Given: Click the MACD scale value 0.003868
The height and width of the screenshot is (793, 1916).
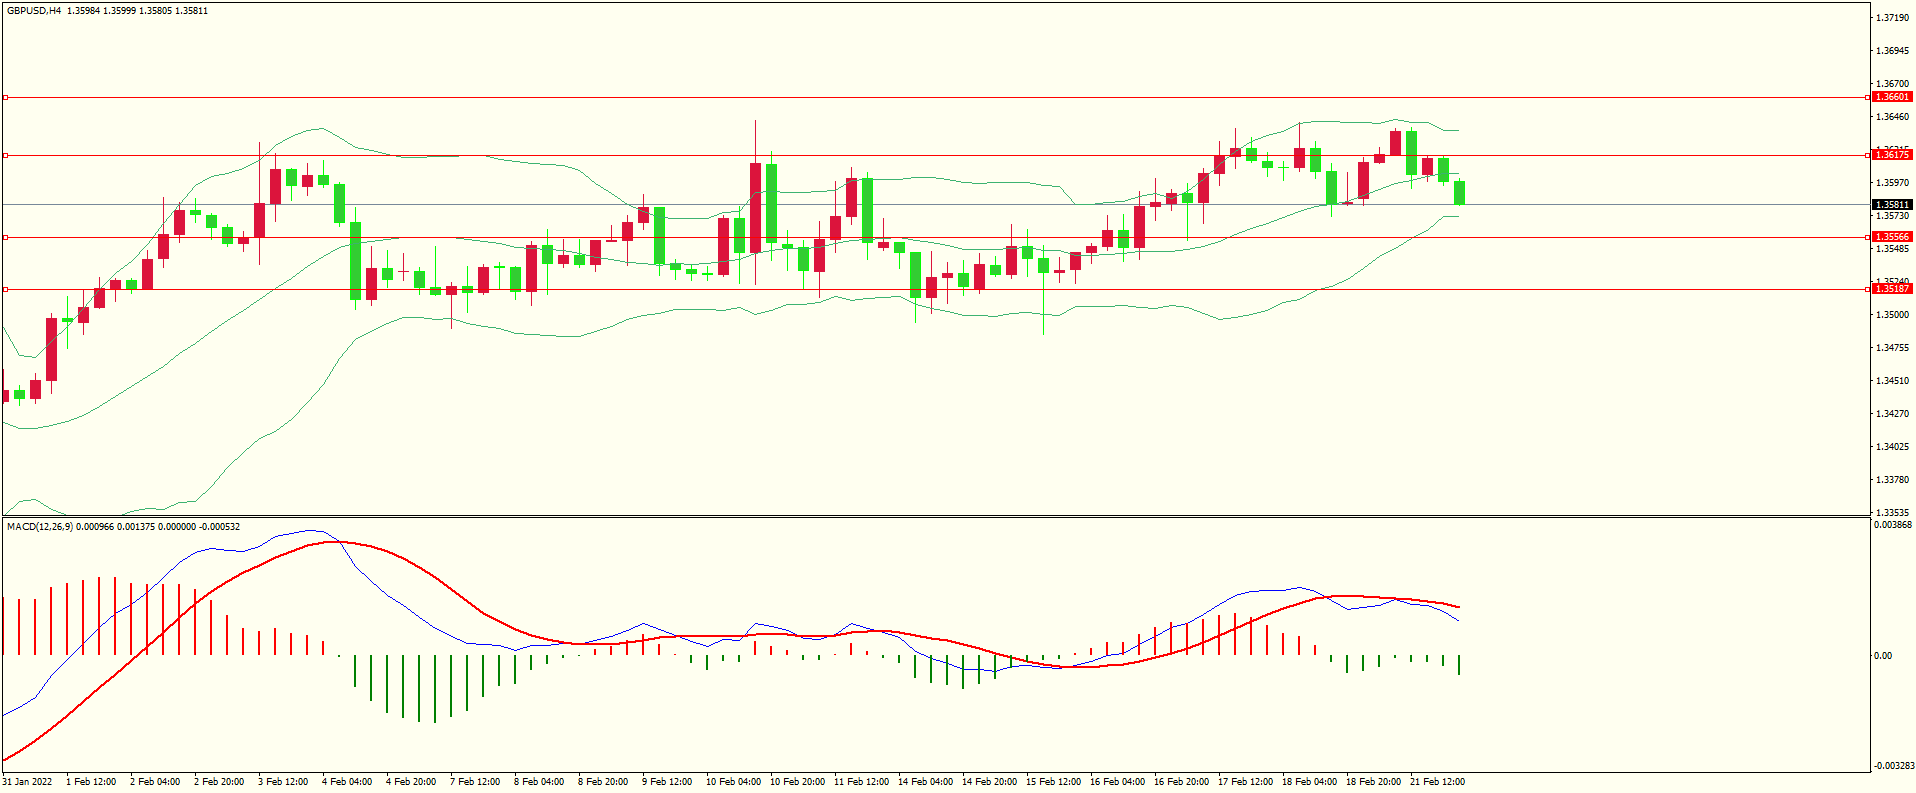Looking at the screenshot, I should point(1893,525).
